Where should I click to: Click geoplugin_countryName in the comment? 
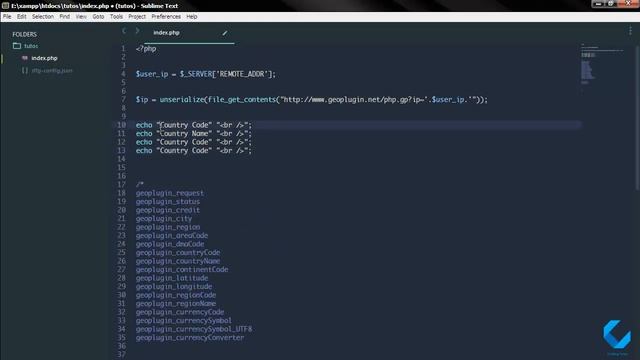178,261
